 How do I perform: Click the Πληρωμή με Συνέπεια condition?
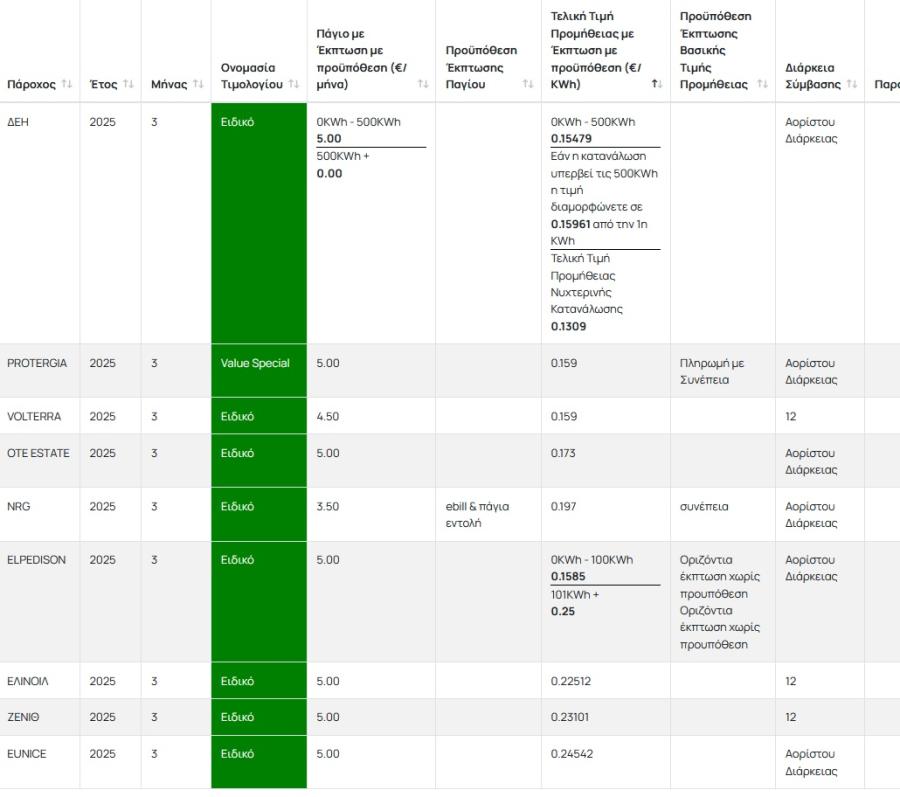point(711,371)
